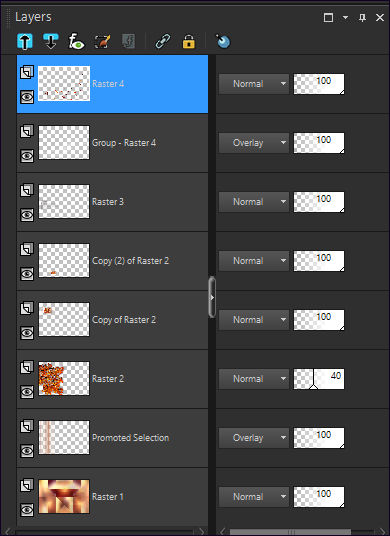Select the Raster 3 layer
The width and height of the screenshot is (390, 536).
(x=112, y=202)
